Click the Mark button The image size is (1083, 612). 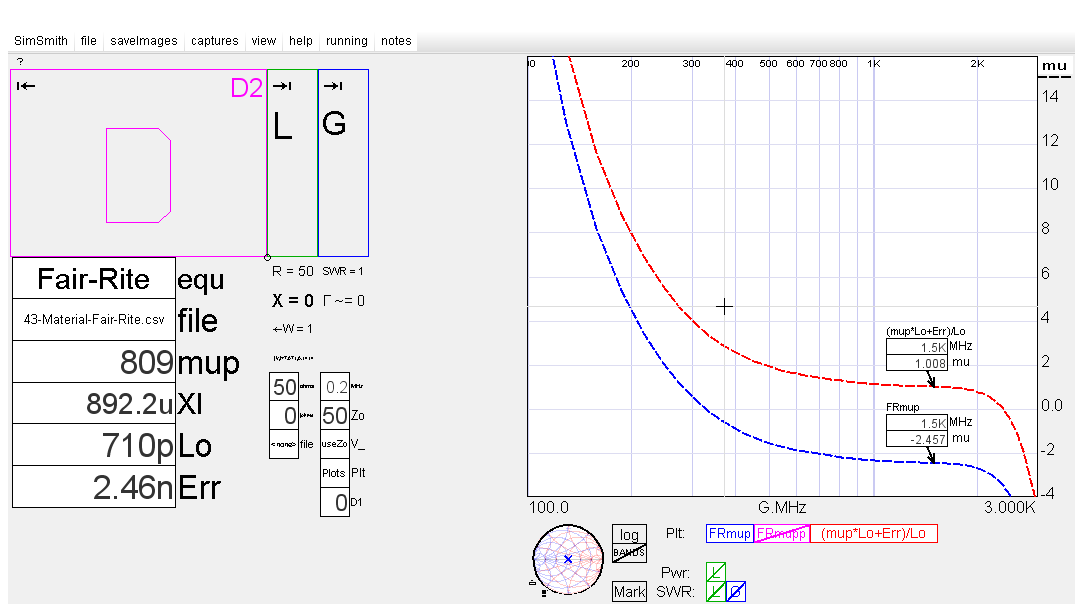(629, 592)
